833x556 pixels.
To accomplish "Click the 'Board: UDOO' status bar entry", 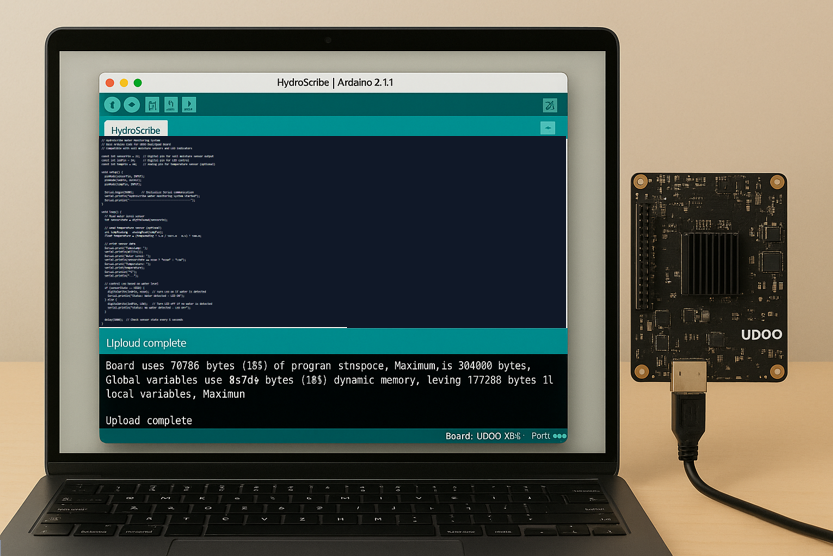I will click(x=483, y=436).
